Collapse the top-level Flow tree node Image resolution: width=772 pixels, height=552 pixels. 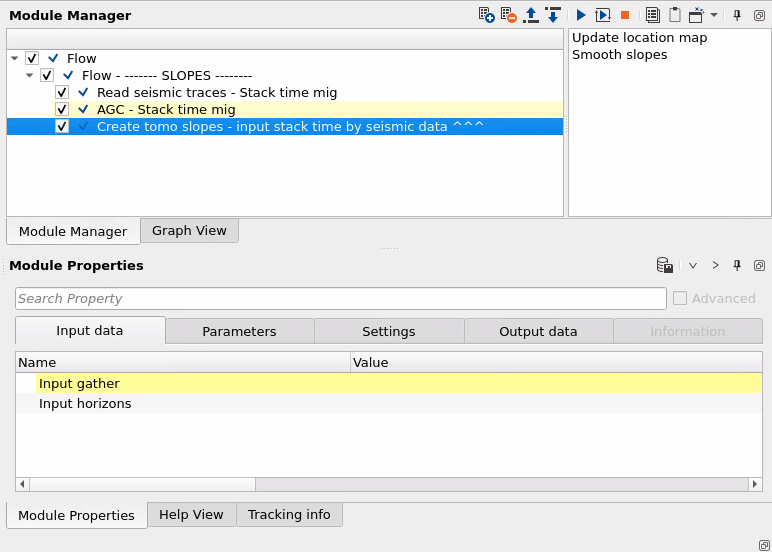pos(15,59)
